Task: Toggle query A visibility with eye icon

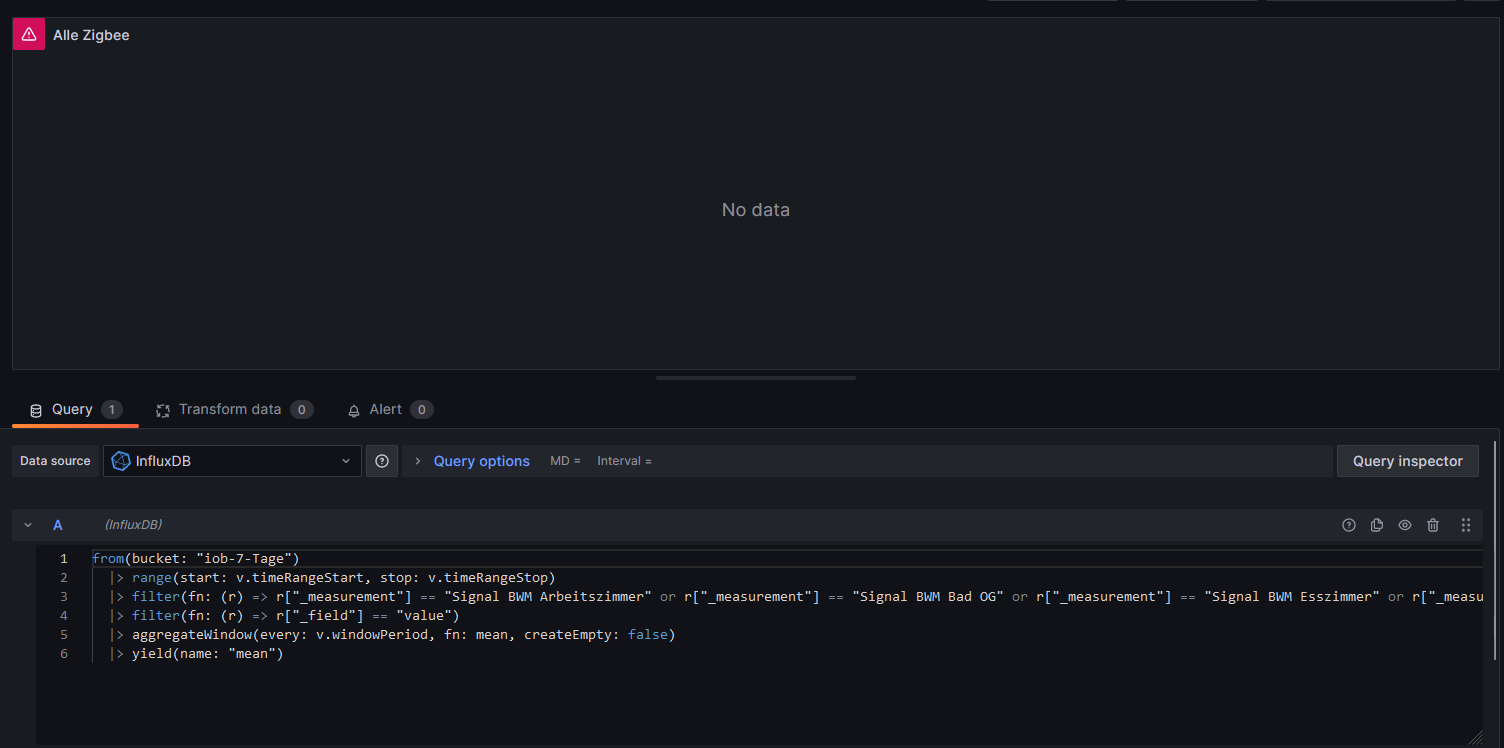Action: tap(1405, 525)
